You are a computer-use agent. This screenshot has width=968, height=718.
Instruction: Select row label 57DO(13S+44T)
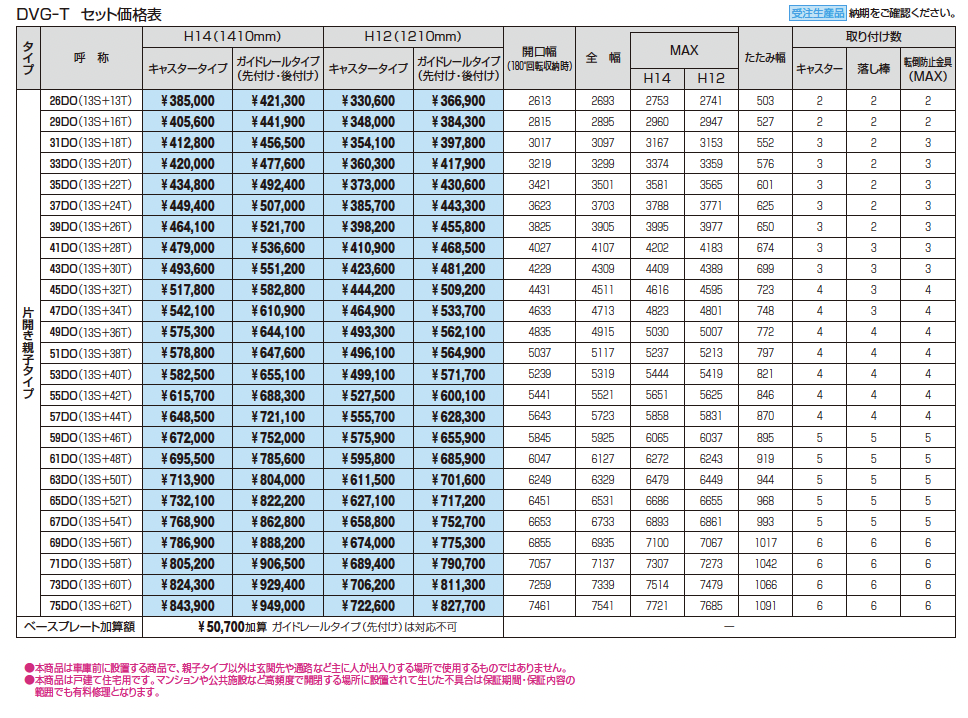[x=91, y=416]
